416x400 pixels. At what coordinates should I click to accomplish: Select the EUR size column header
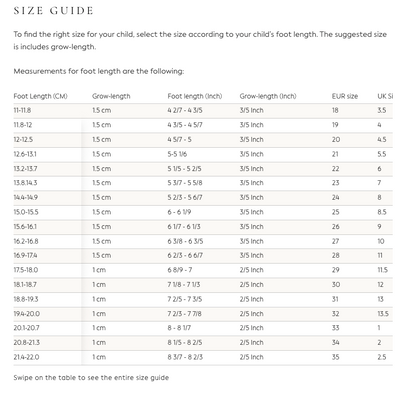[x=345, y=96]
